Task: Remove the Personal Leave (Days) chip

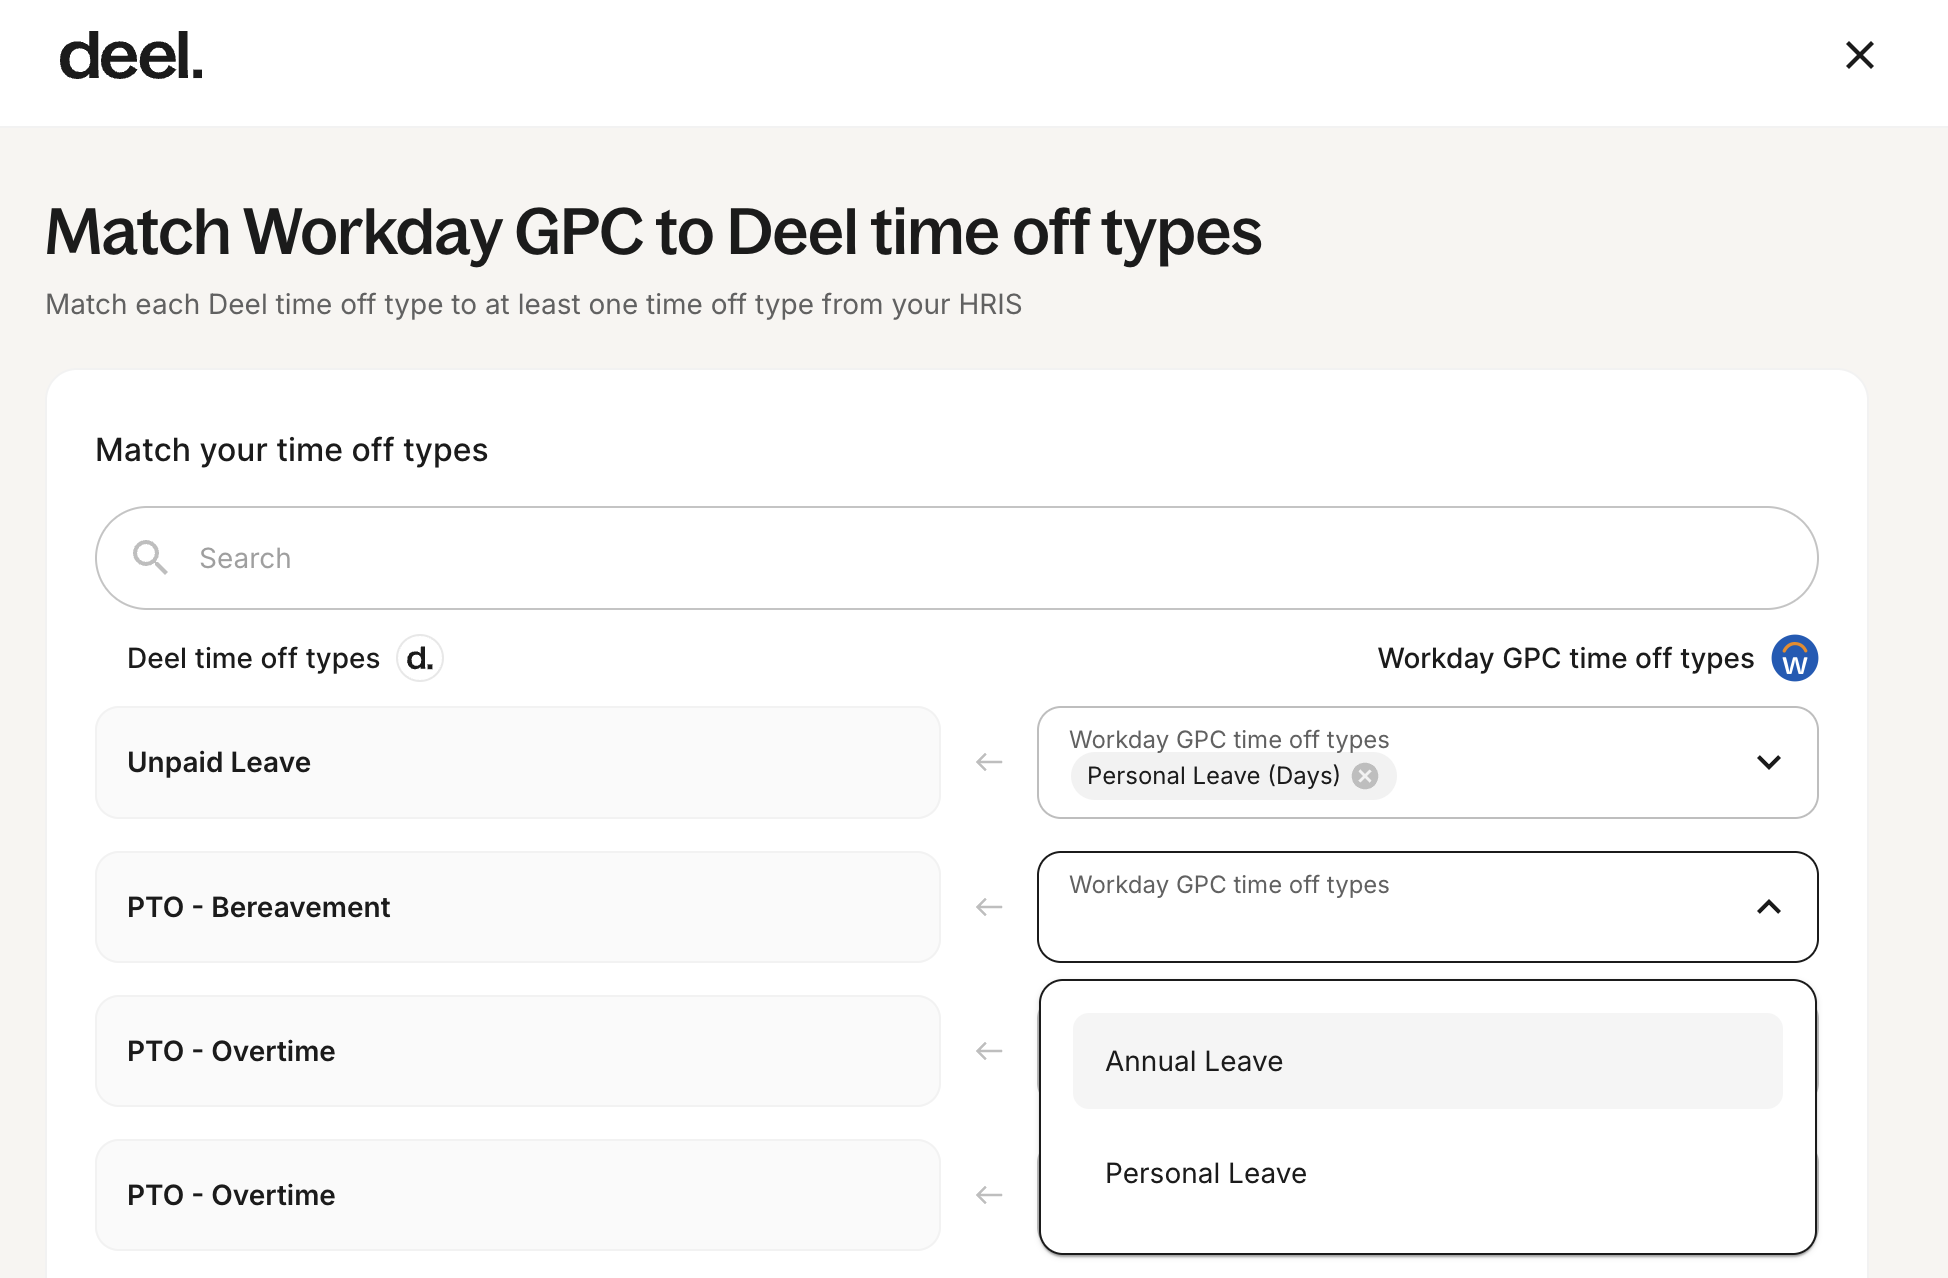Action: click(1365, 776)
